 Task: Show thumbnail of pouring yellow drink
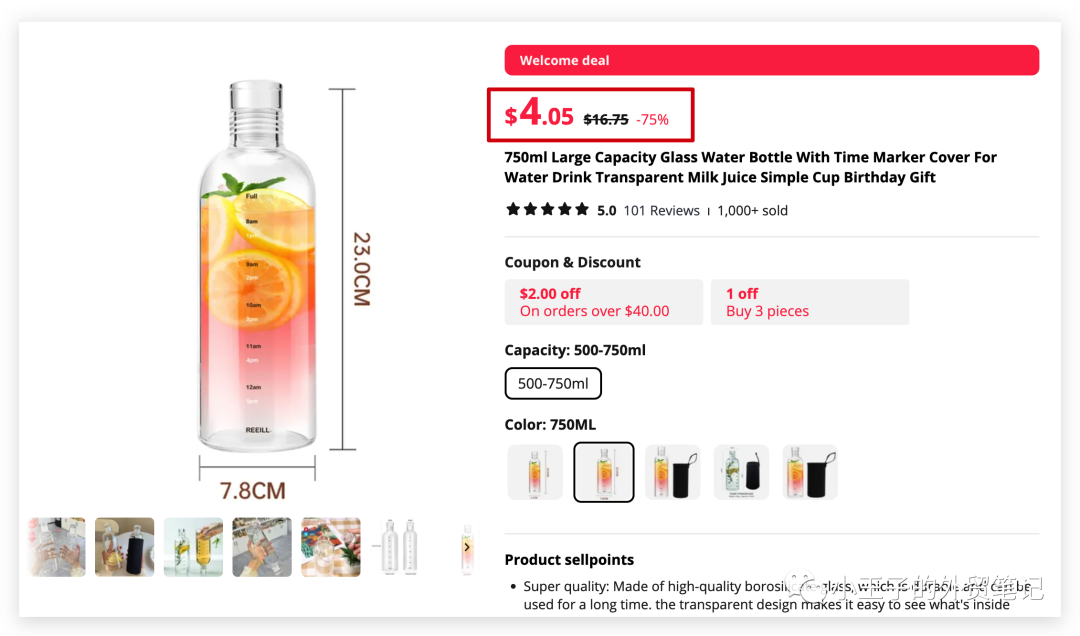coord(193,547)
